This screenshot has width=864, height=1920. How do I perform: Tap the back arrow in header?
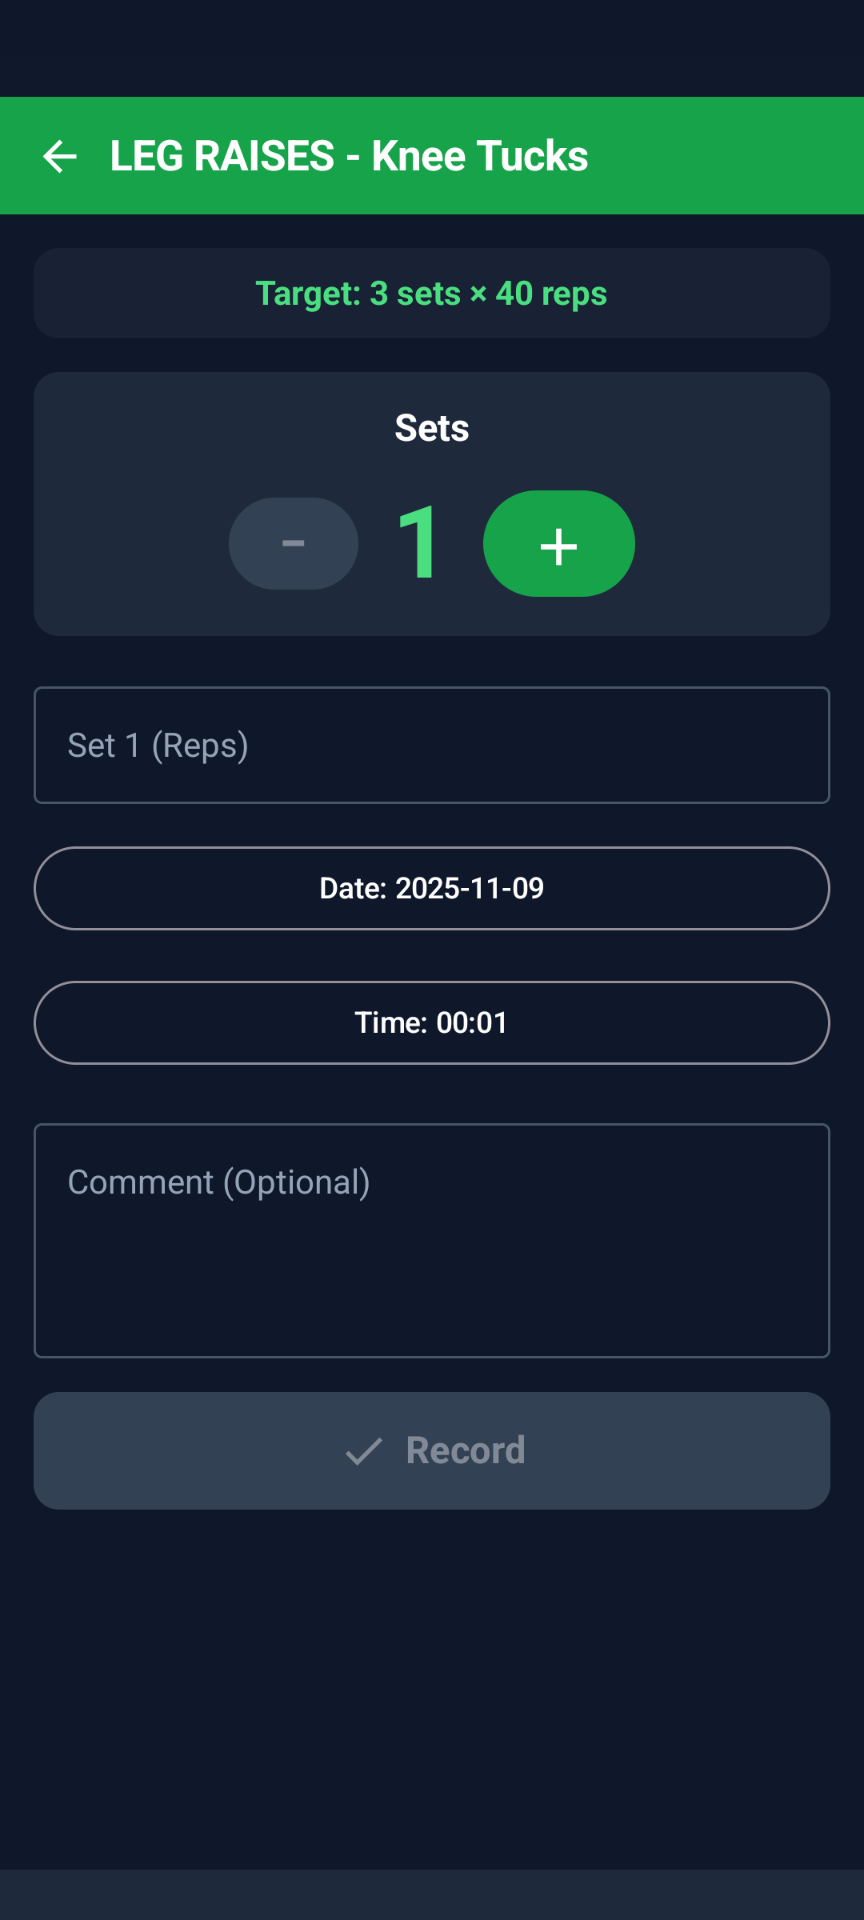click(x=60, y=156)
